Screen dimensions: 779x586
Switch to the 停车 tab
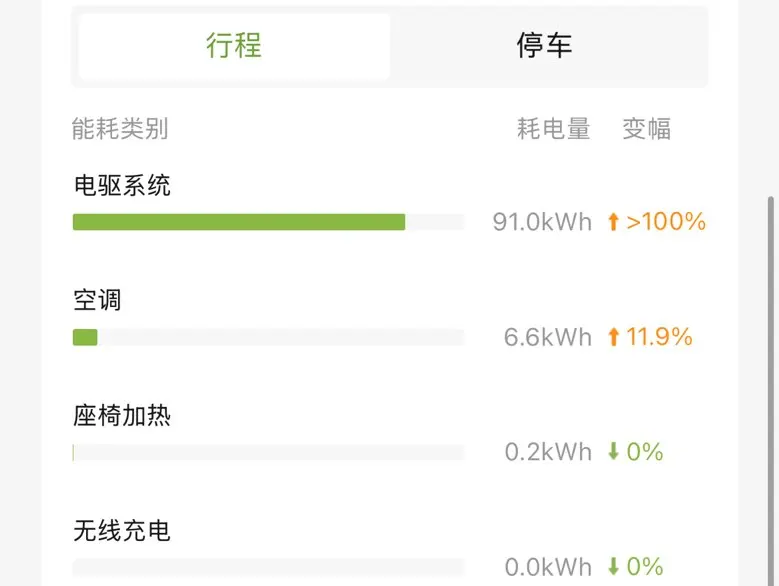click(x=545, y=46)
